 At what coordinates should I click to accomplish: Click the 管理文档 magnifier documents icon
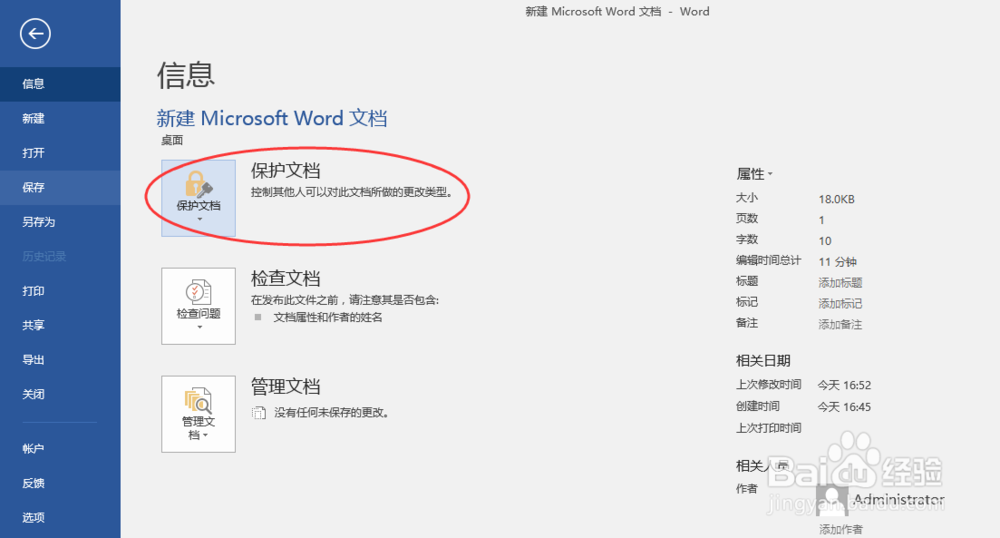(198, 400)
